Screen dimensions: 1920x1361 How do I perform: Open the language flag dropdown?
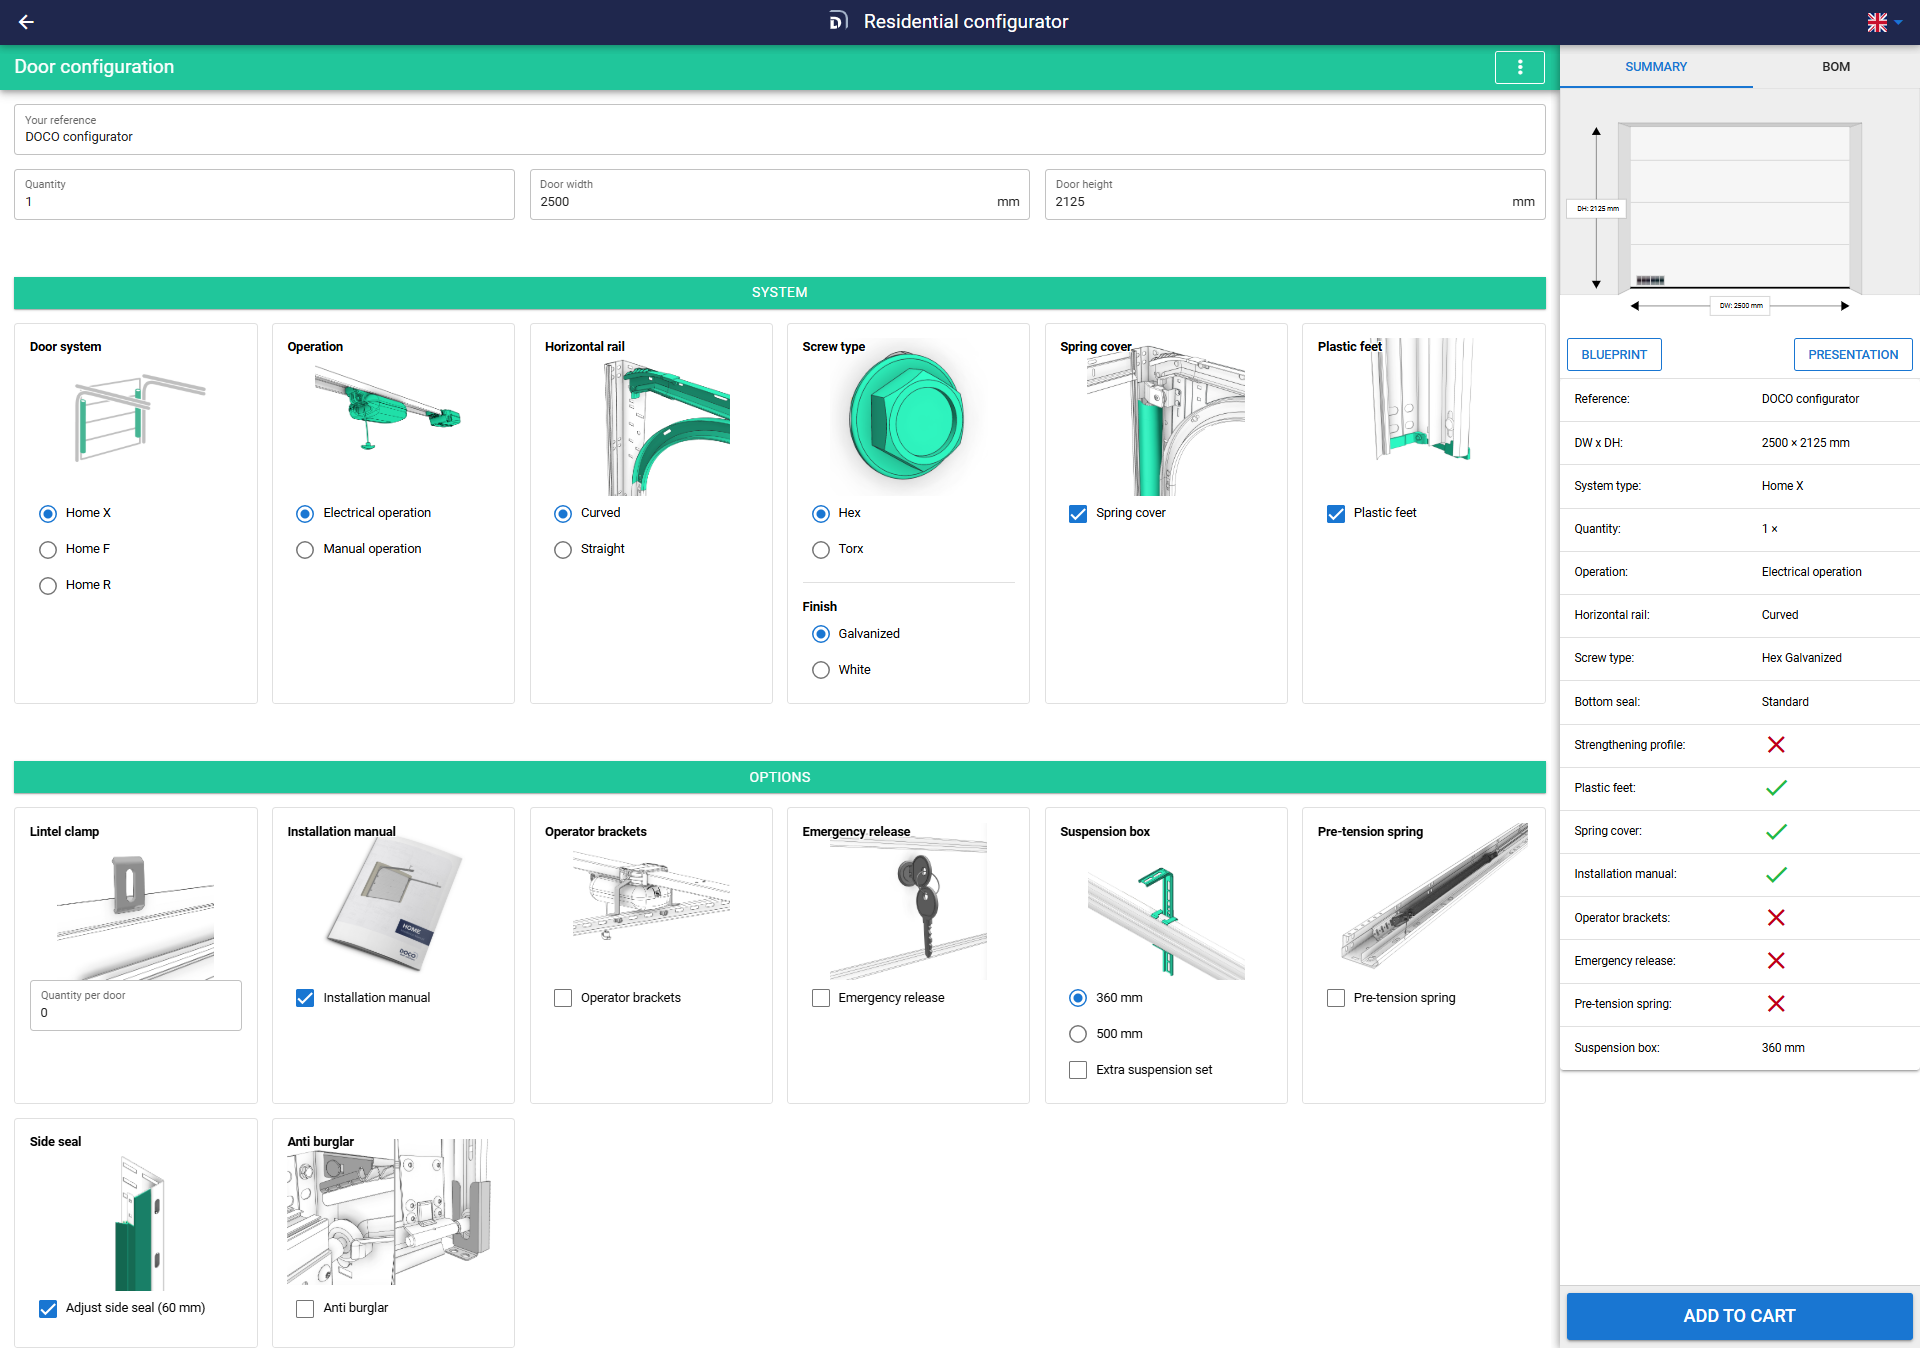tap(1884, 22)
